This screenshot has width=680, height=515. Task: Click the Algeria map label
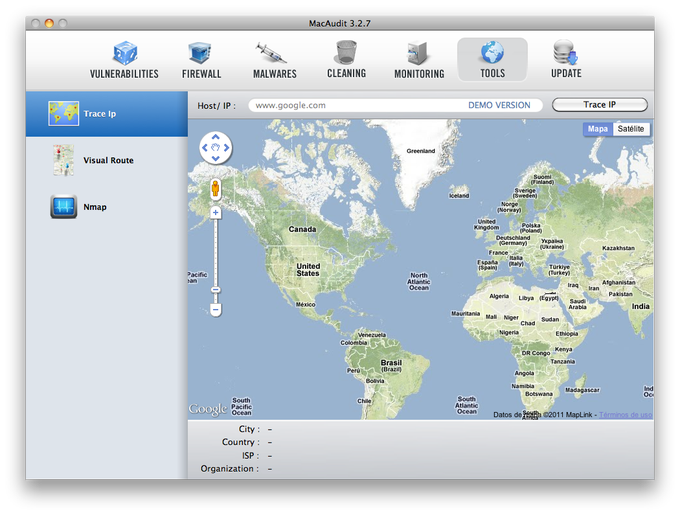[x=499, y=296]
